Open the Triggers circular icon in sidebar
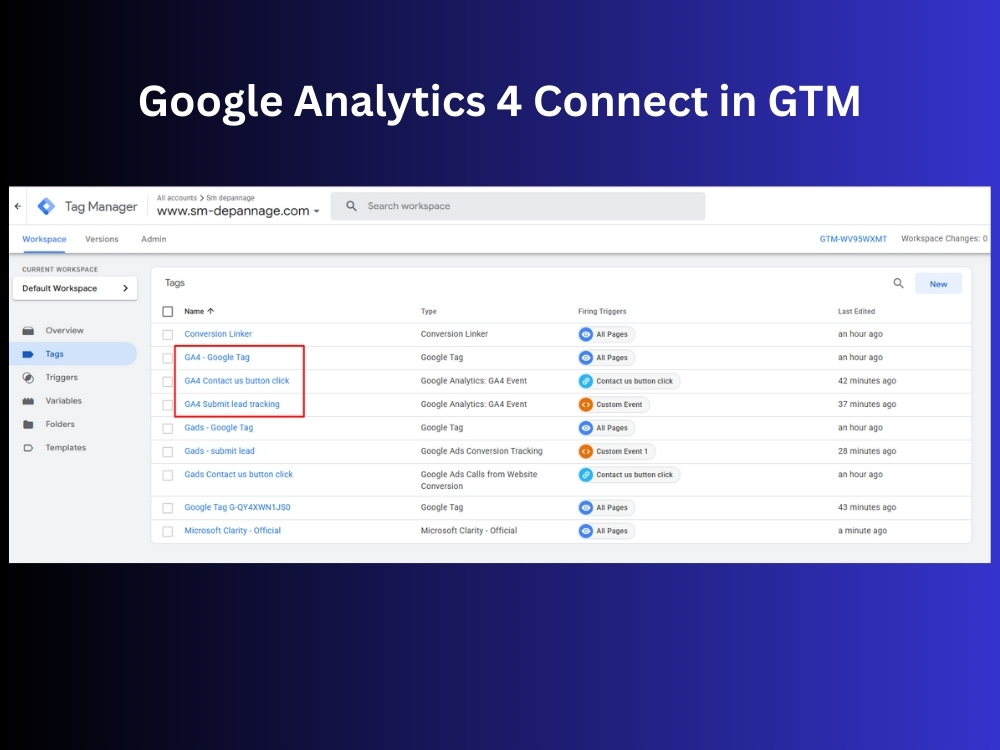This screenshot has width=1000, height=750. click(x=28, y=378)
